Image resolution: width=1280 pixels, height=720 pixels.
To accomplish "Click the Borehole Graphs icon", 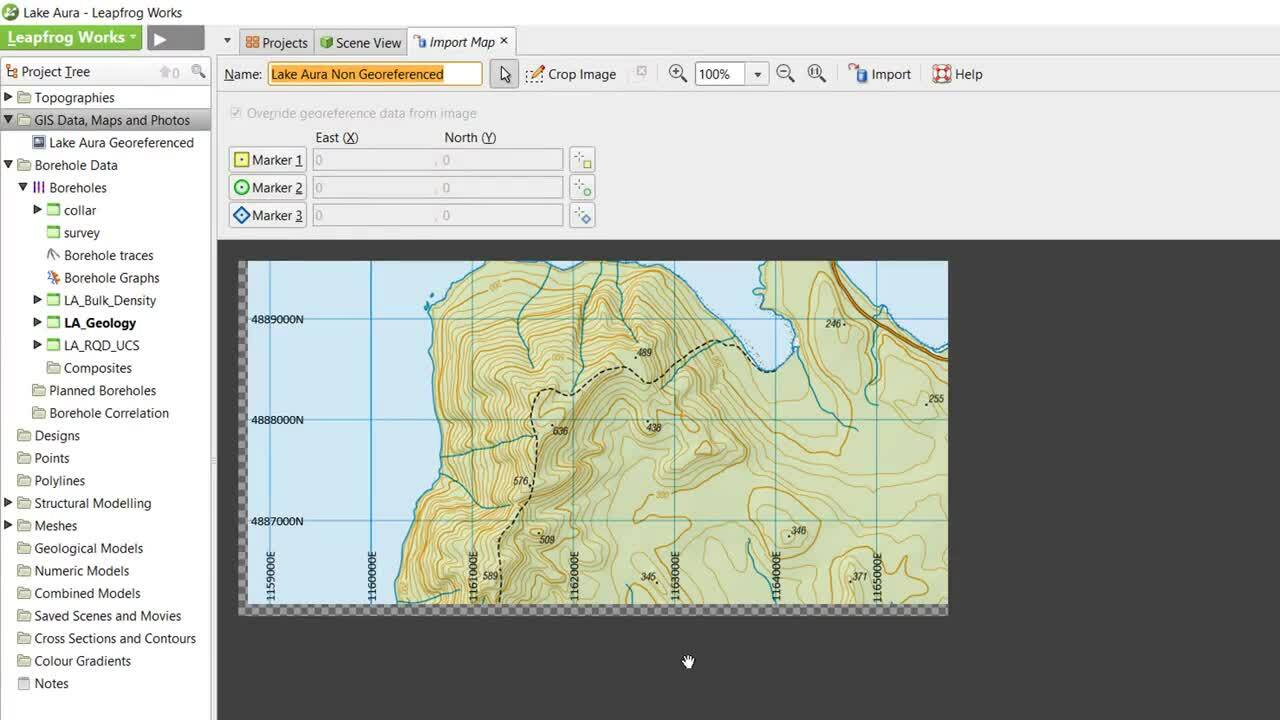I will tap(54, 277).
